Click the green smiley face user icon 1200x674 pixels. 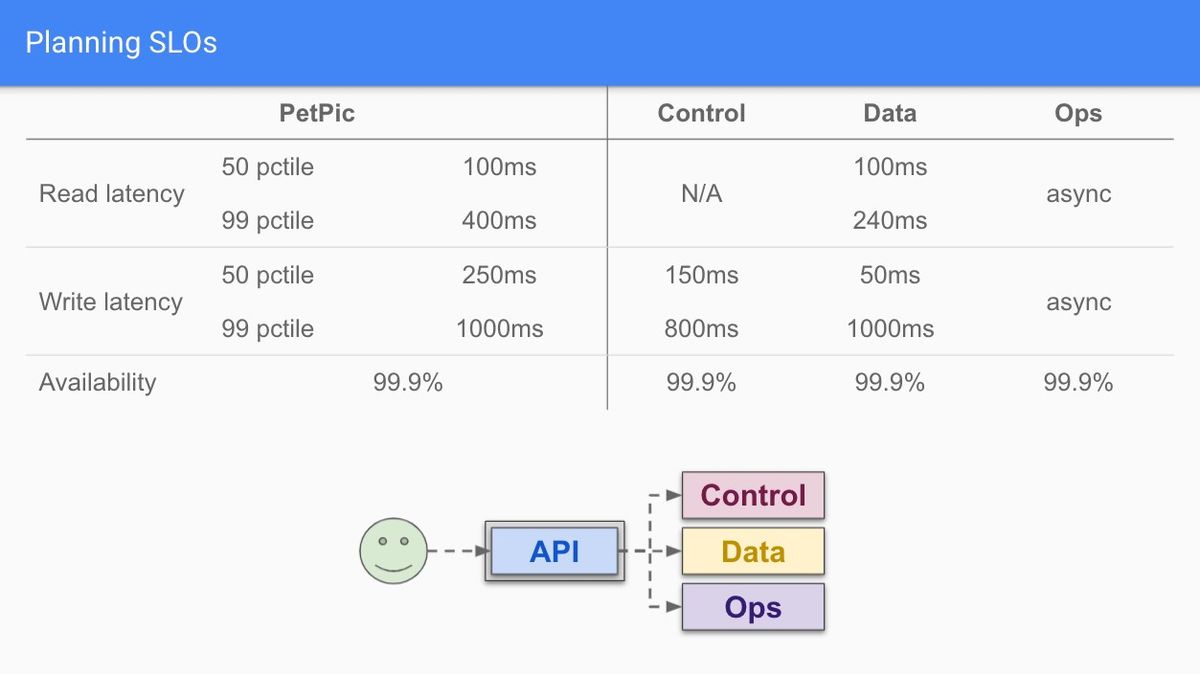(x=393, y=550)
